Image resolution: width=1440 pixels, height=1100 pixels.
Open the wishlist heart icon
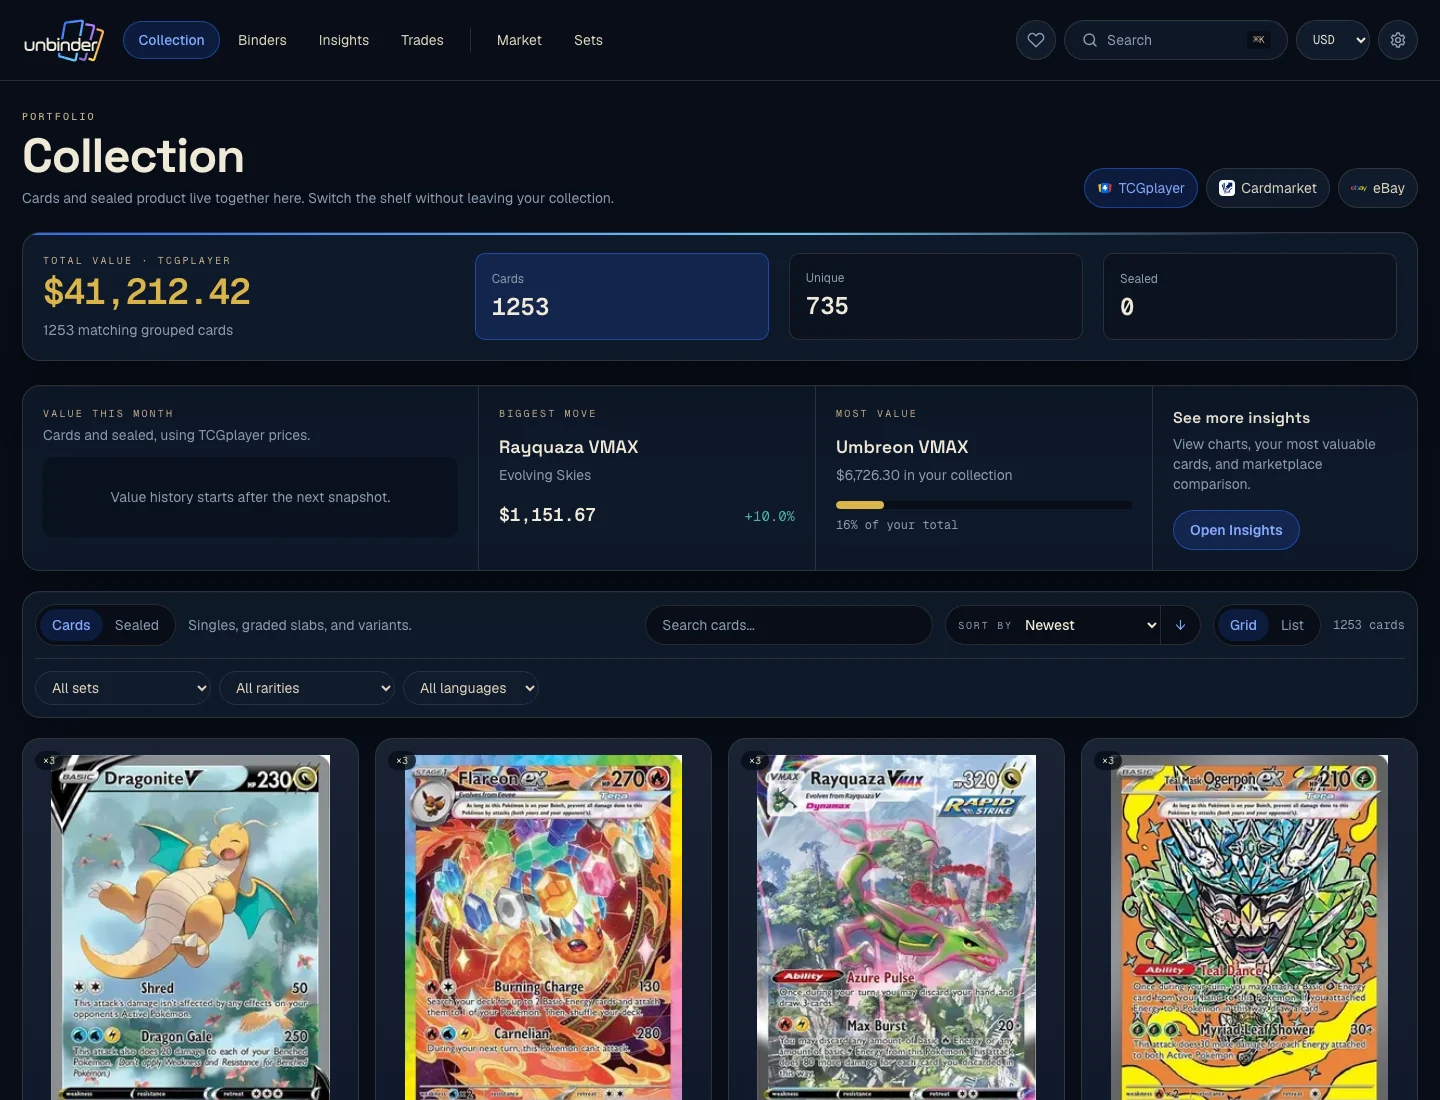(1036, 40)
